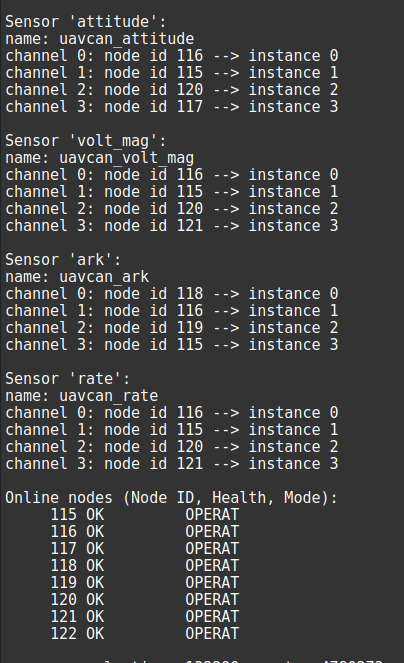The image size is (404, 663).
Task: Click the name uavcan_attitude text
Action: tap(99, 39)
